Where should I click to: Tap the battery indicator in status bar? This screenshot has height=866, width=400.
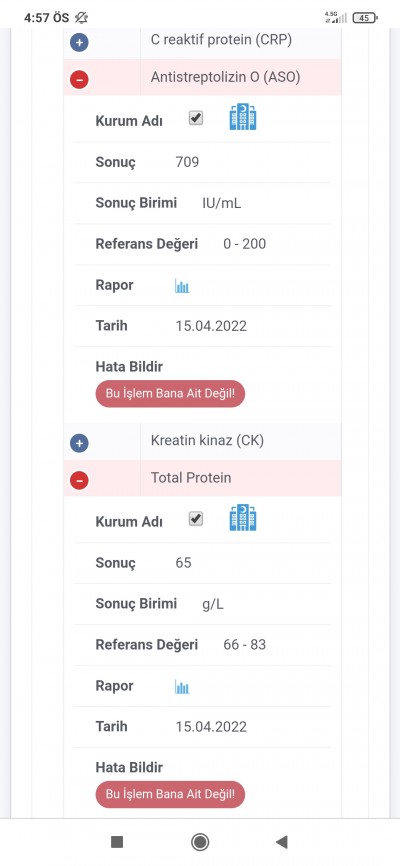tap(365, 18)
